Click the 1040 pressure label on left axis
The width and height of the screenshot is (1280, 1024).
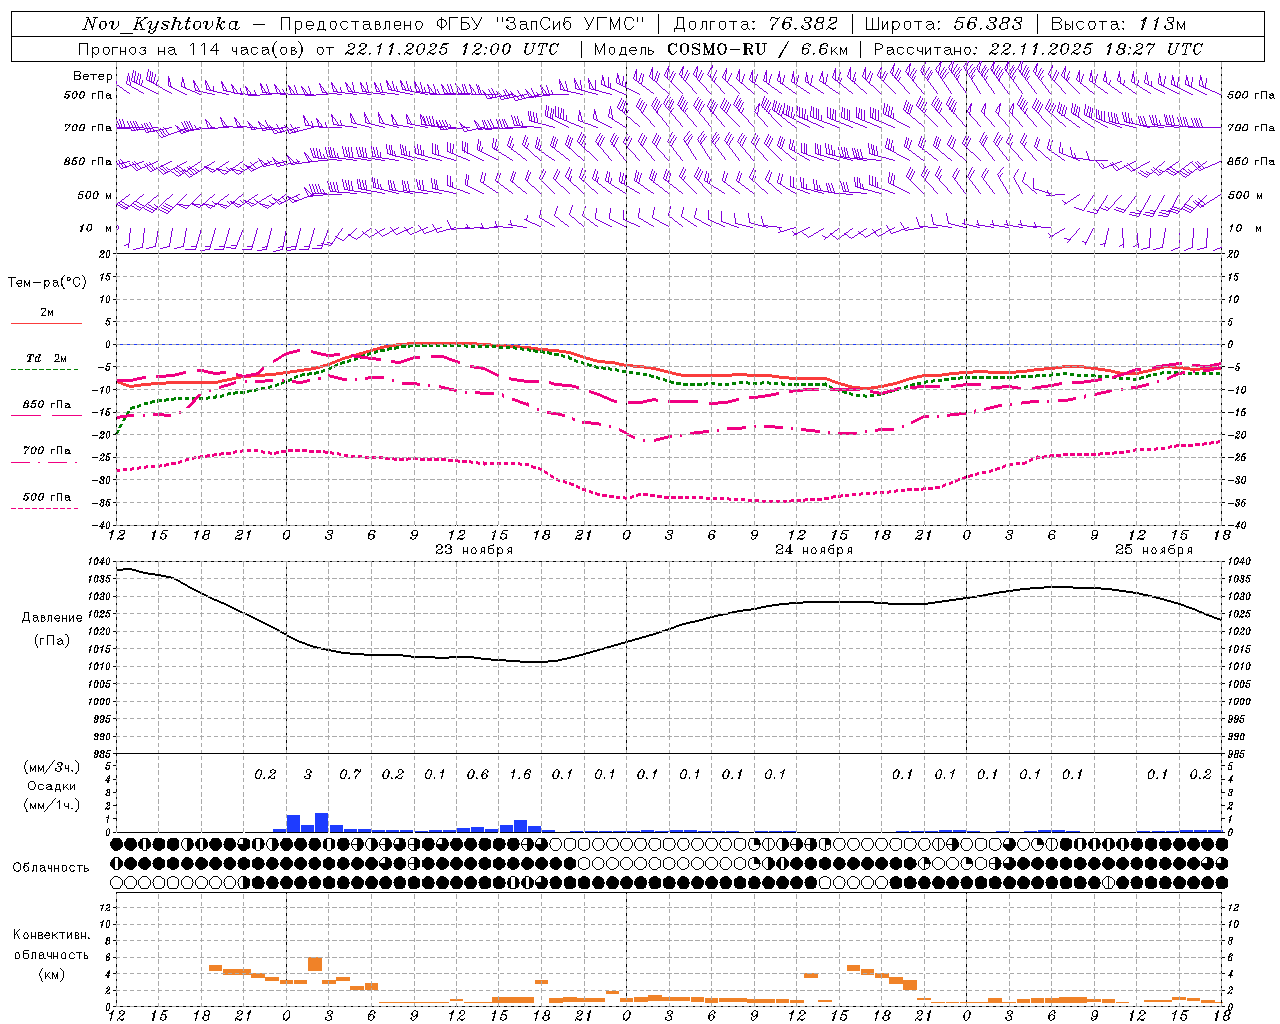98,562
